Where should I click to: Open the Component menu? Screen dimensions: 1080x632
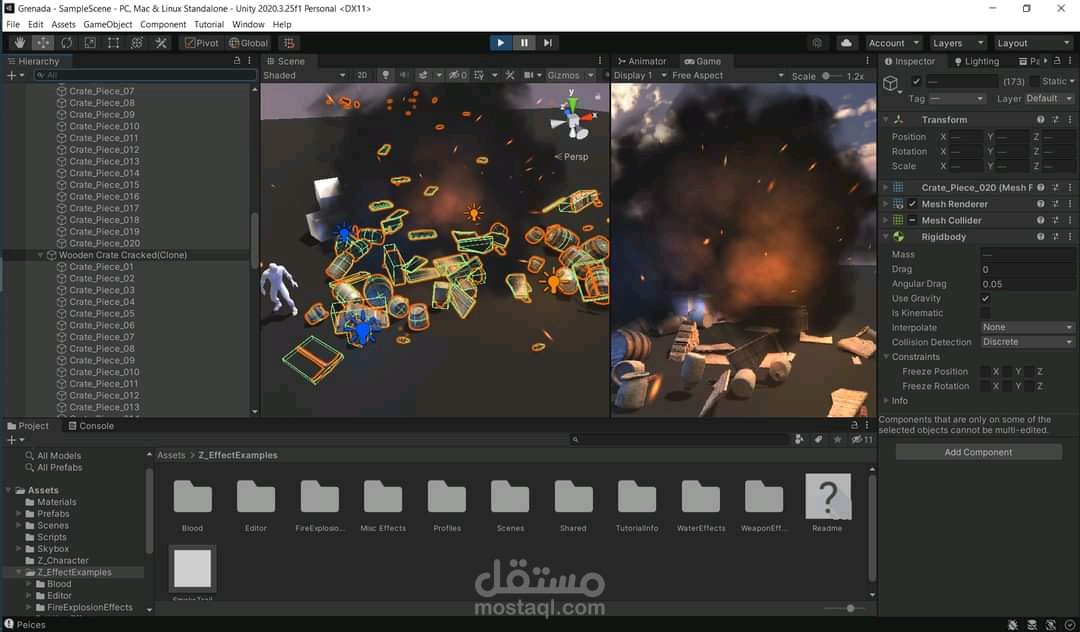[163, 24]
